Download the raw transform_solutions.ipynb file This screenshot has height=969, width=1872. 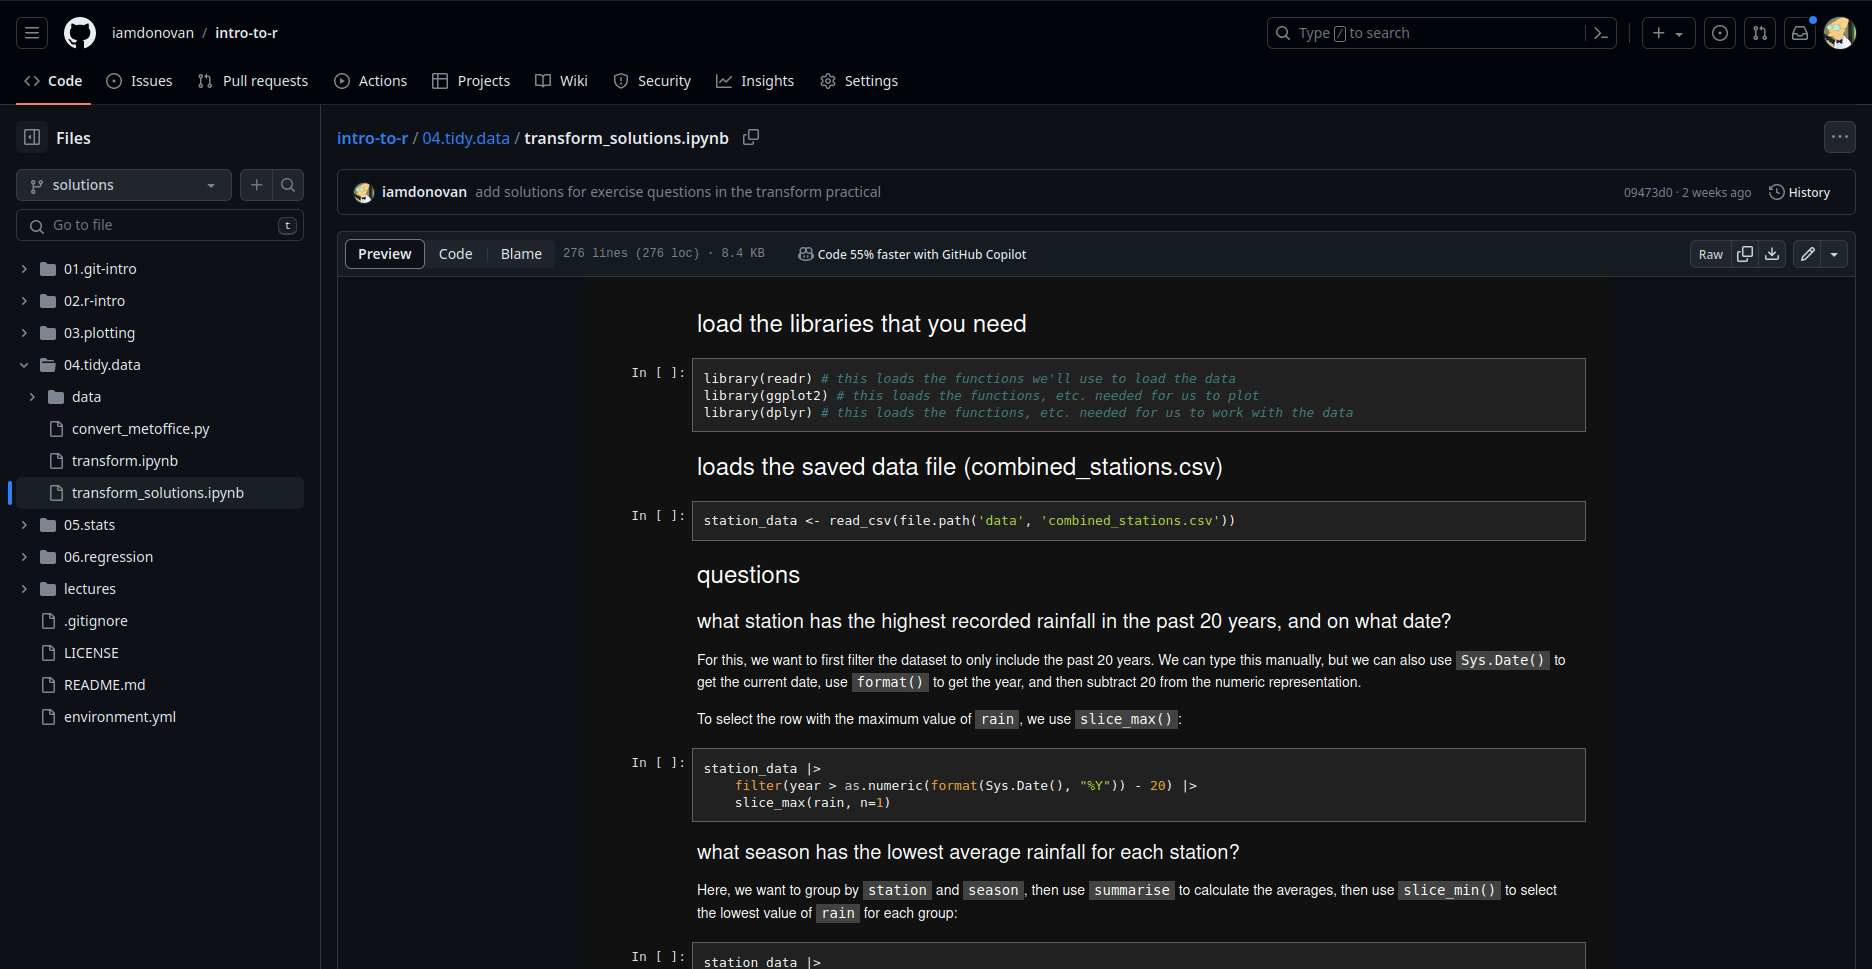pyautogui.click(x=1771, y=254)
